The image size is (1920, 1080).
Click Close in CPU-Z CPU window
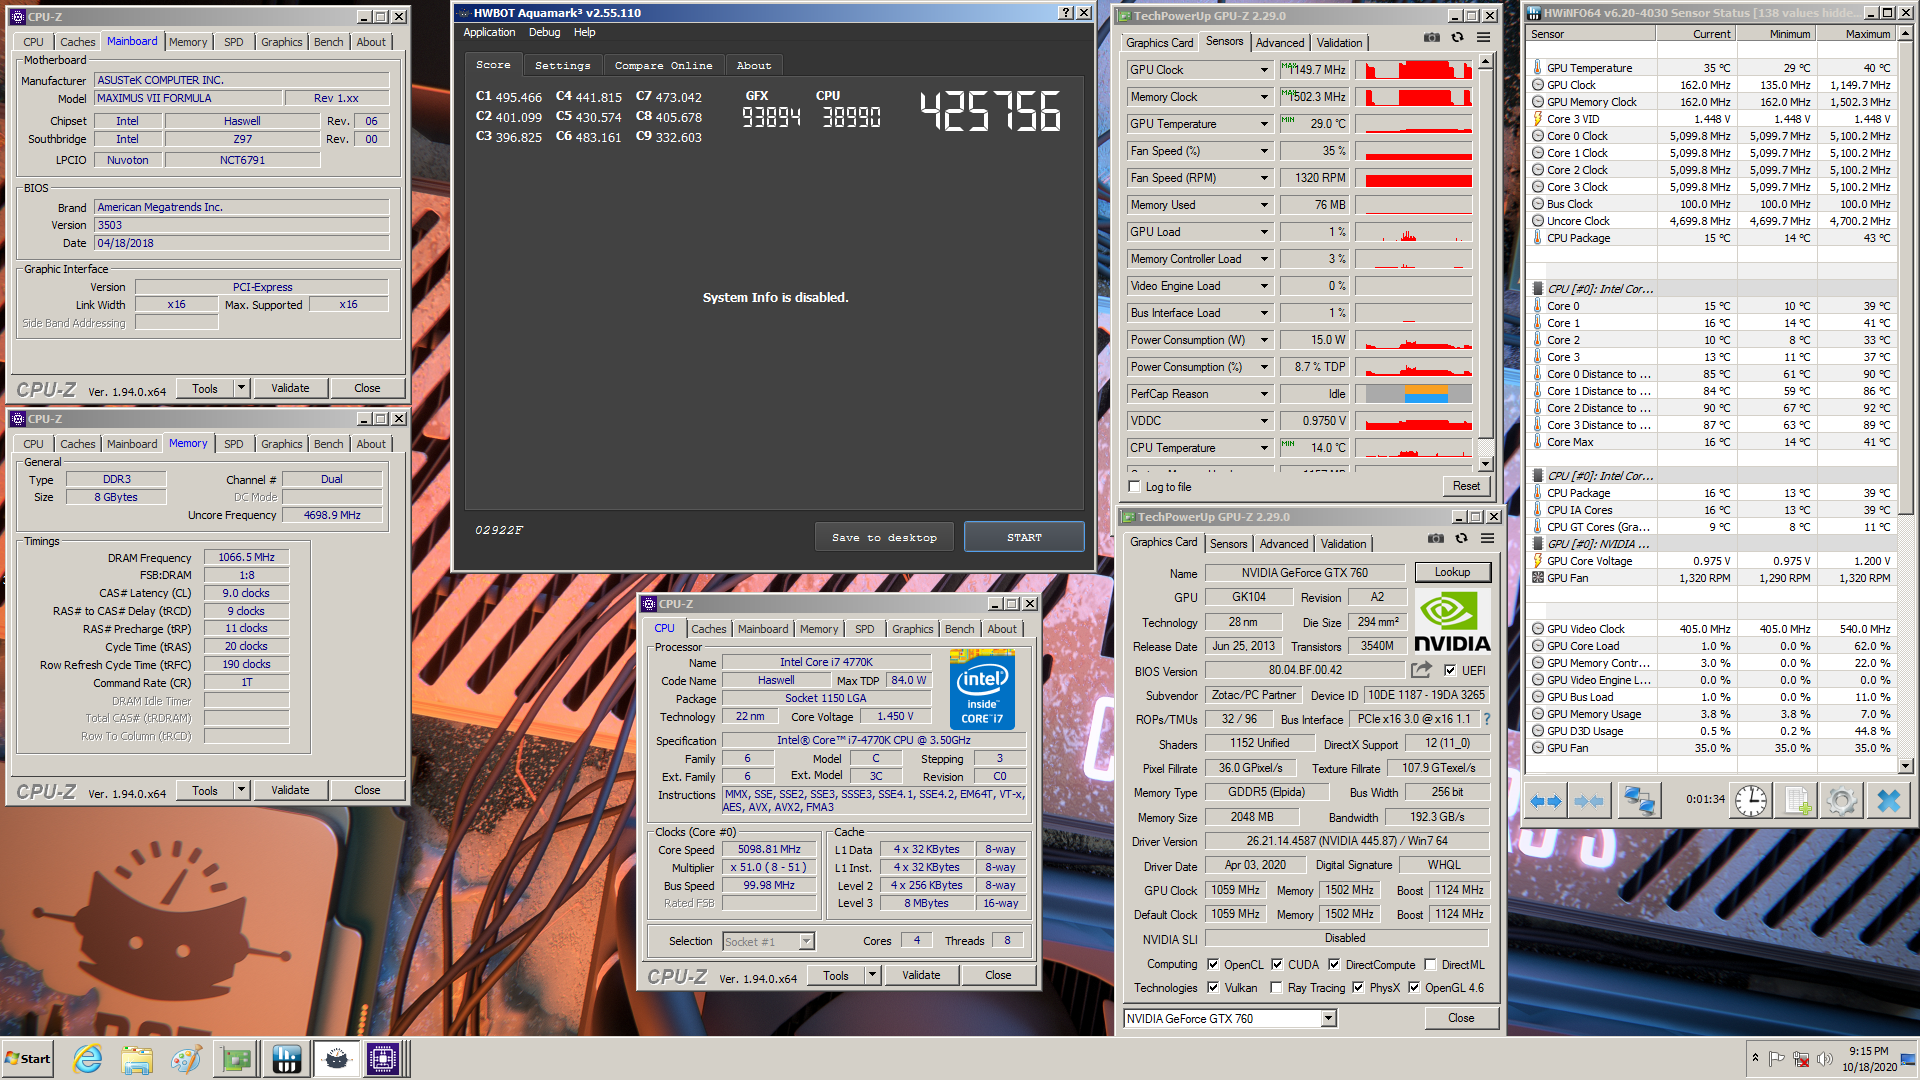click(x=998, y=975)
